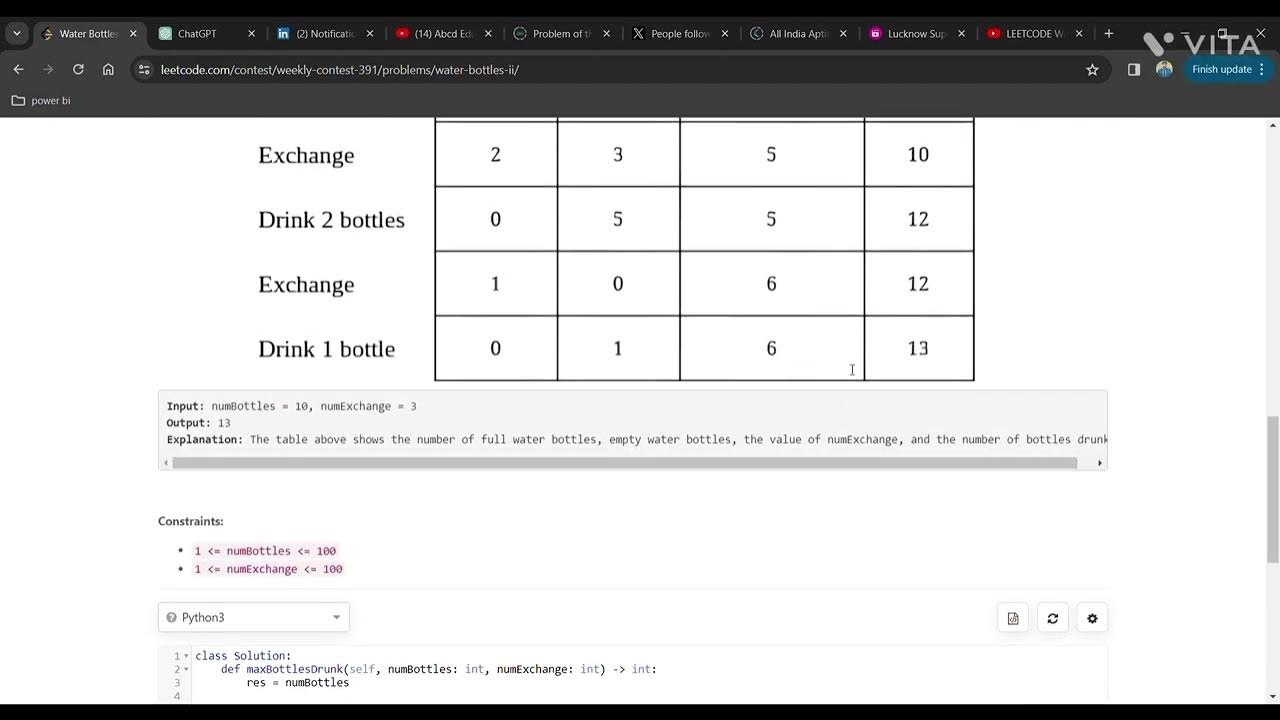Viewport: 1280px width, 720px height.
Task: Click 'res = numBottles' code line
Action: (298, 683)
